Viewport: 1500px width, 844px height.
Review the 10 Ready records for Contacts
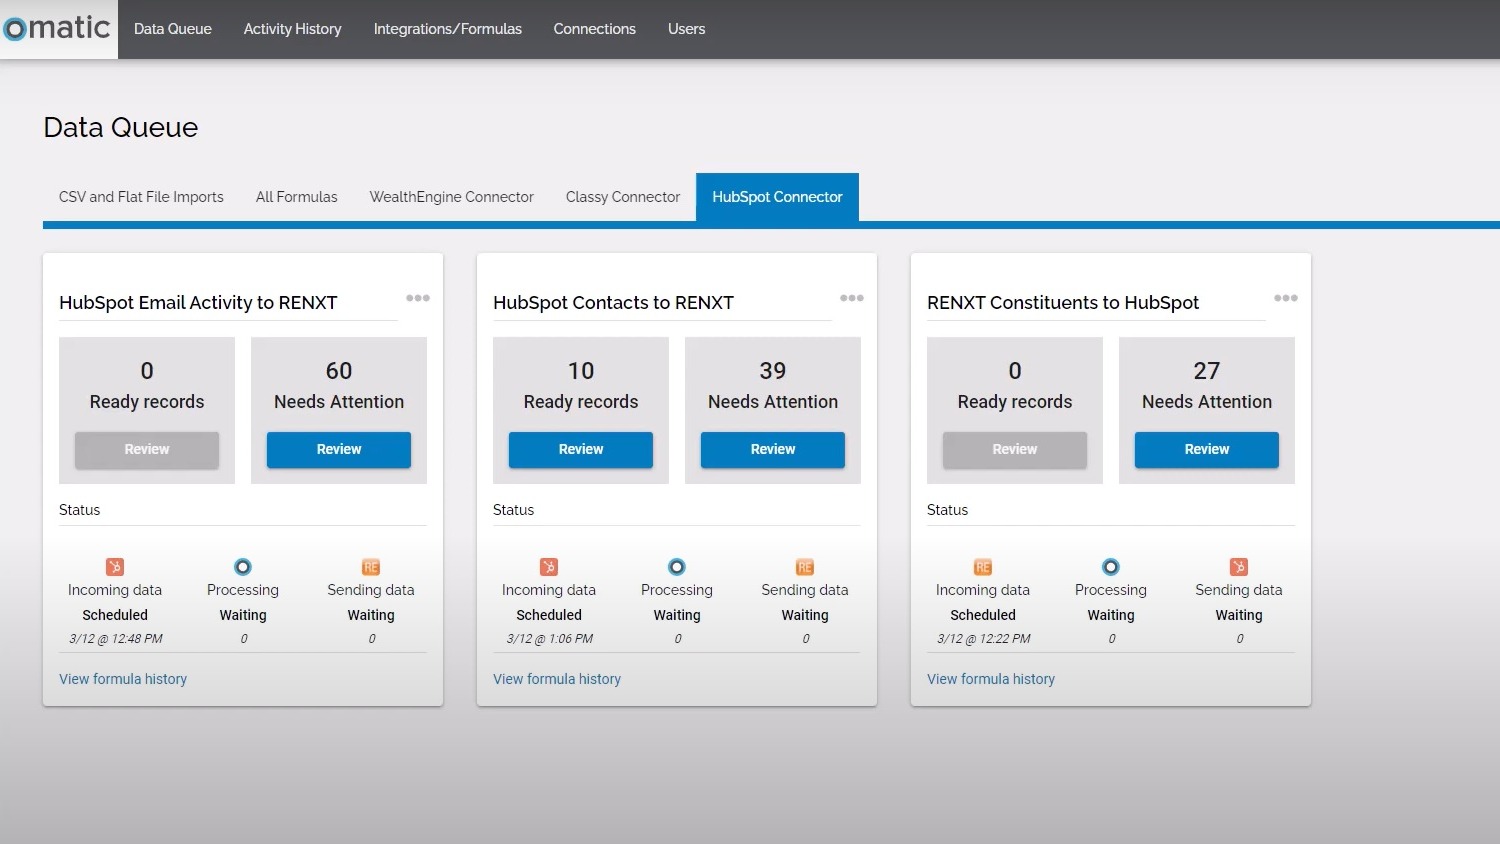[580, 450]
